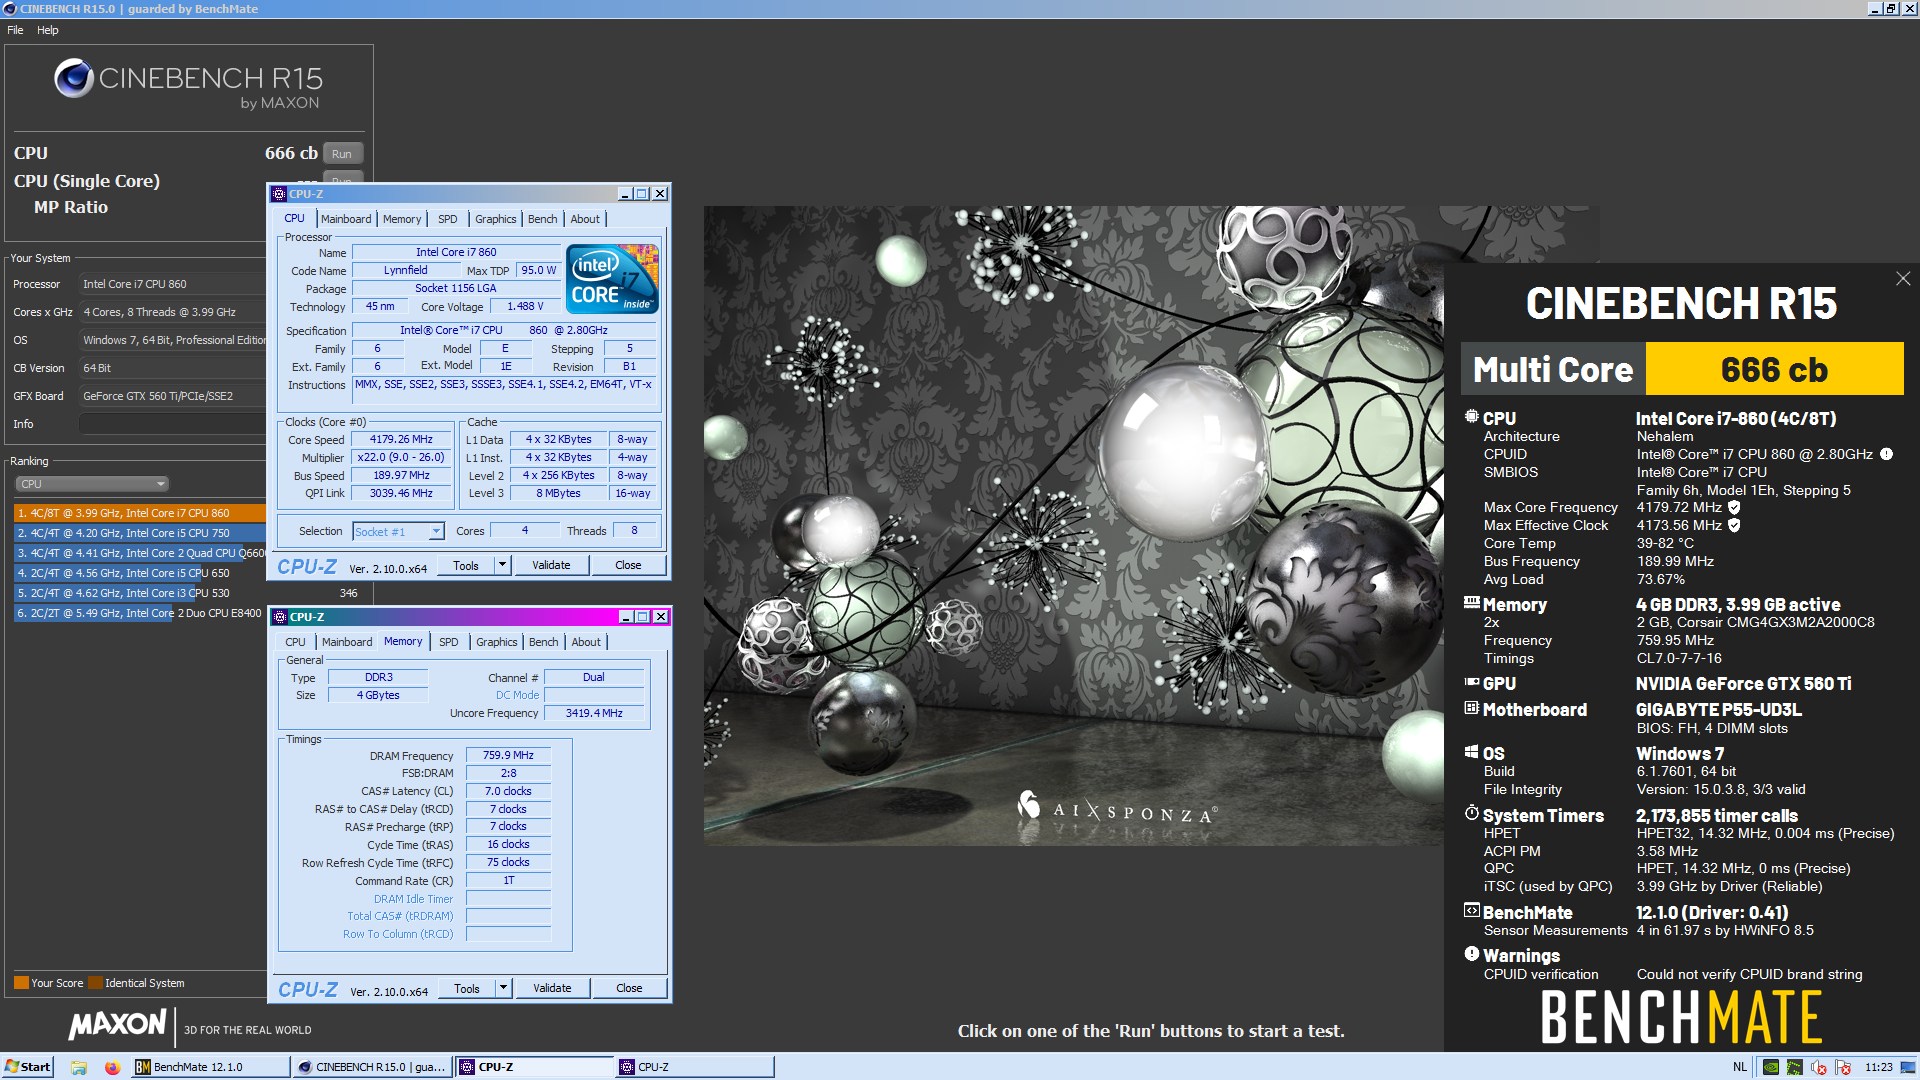The width and height of the screenshot is (1920, 1080).
Task: Click Tools button in Memory CPU-Z window
Action: point(467,988)
